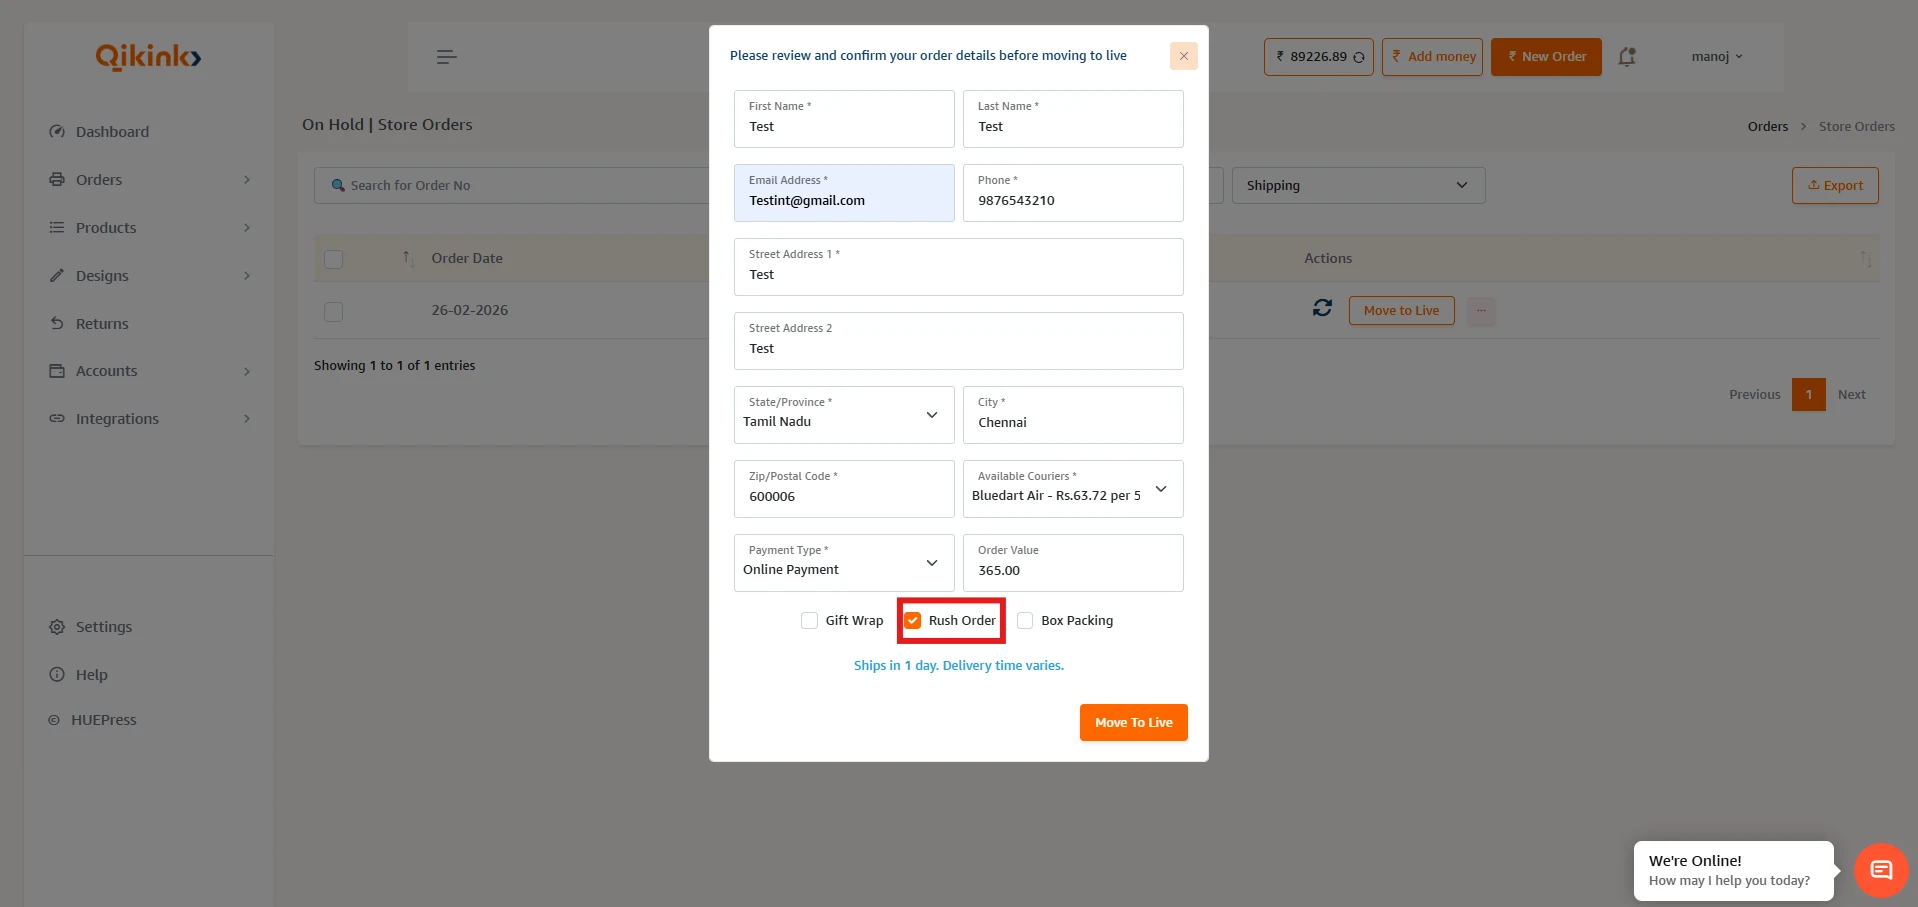Click the Settings gear icon
1918x907 pixels.
coord(57,627)
